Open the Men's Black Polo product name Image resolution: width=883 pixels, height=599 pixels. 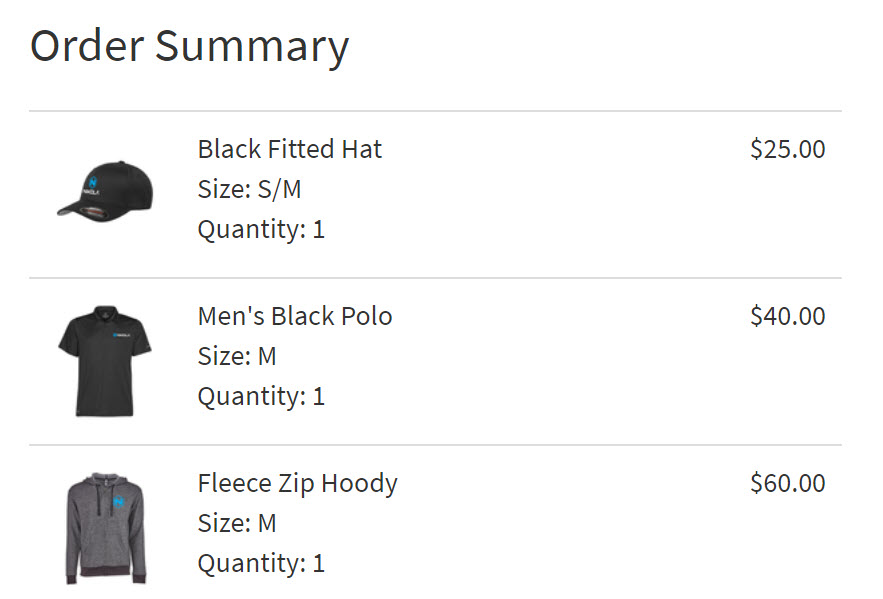295,316
